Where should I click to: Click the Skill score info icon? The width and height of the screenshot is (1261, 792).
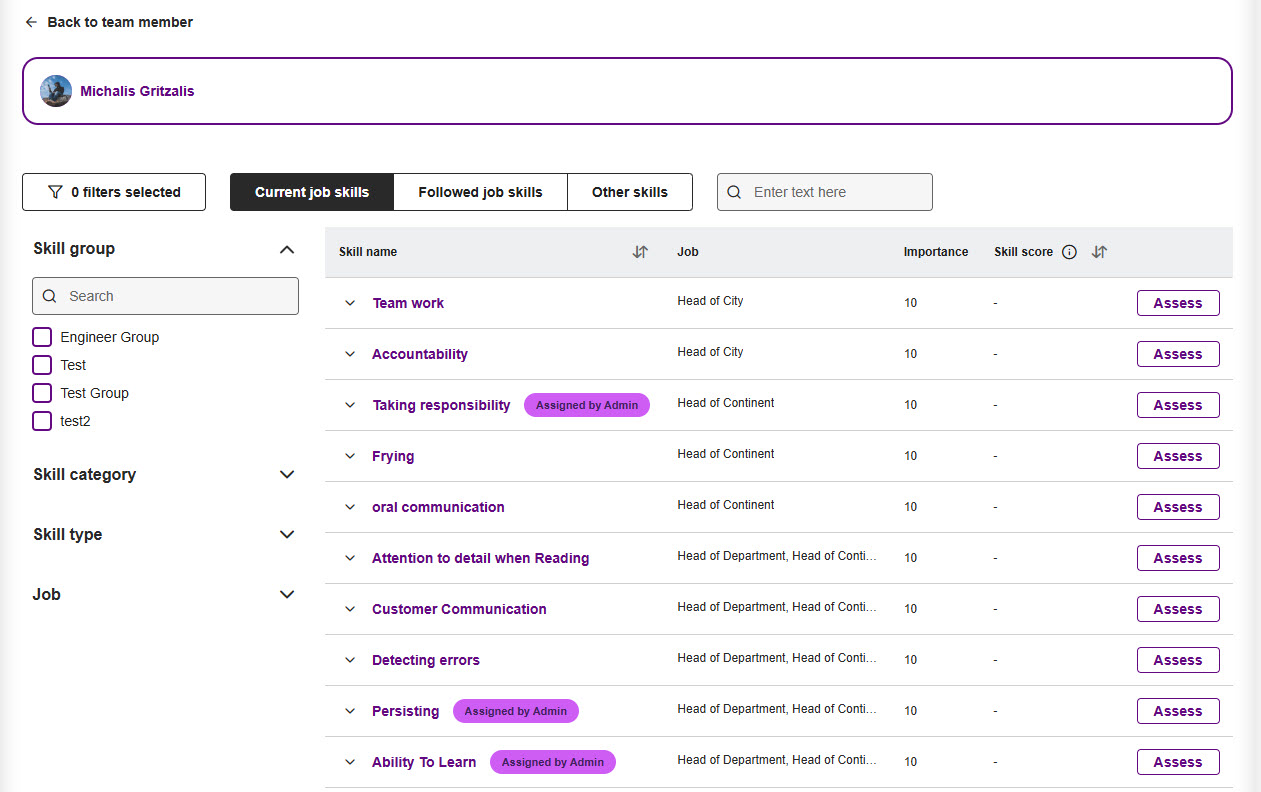pyautogui.click(x=1069, y=252)
